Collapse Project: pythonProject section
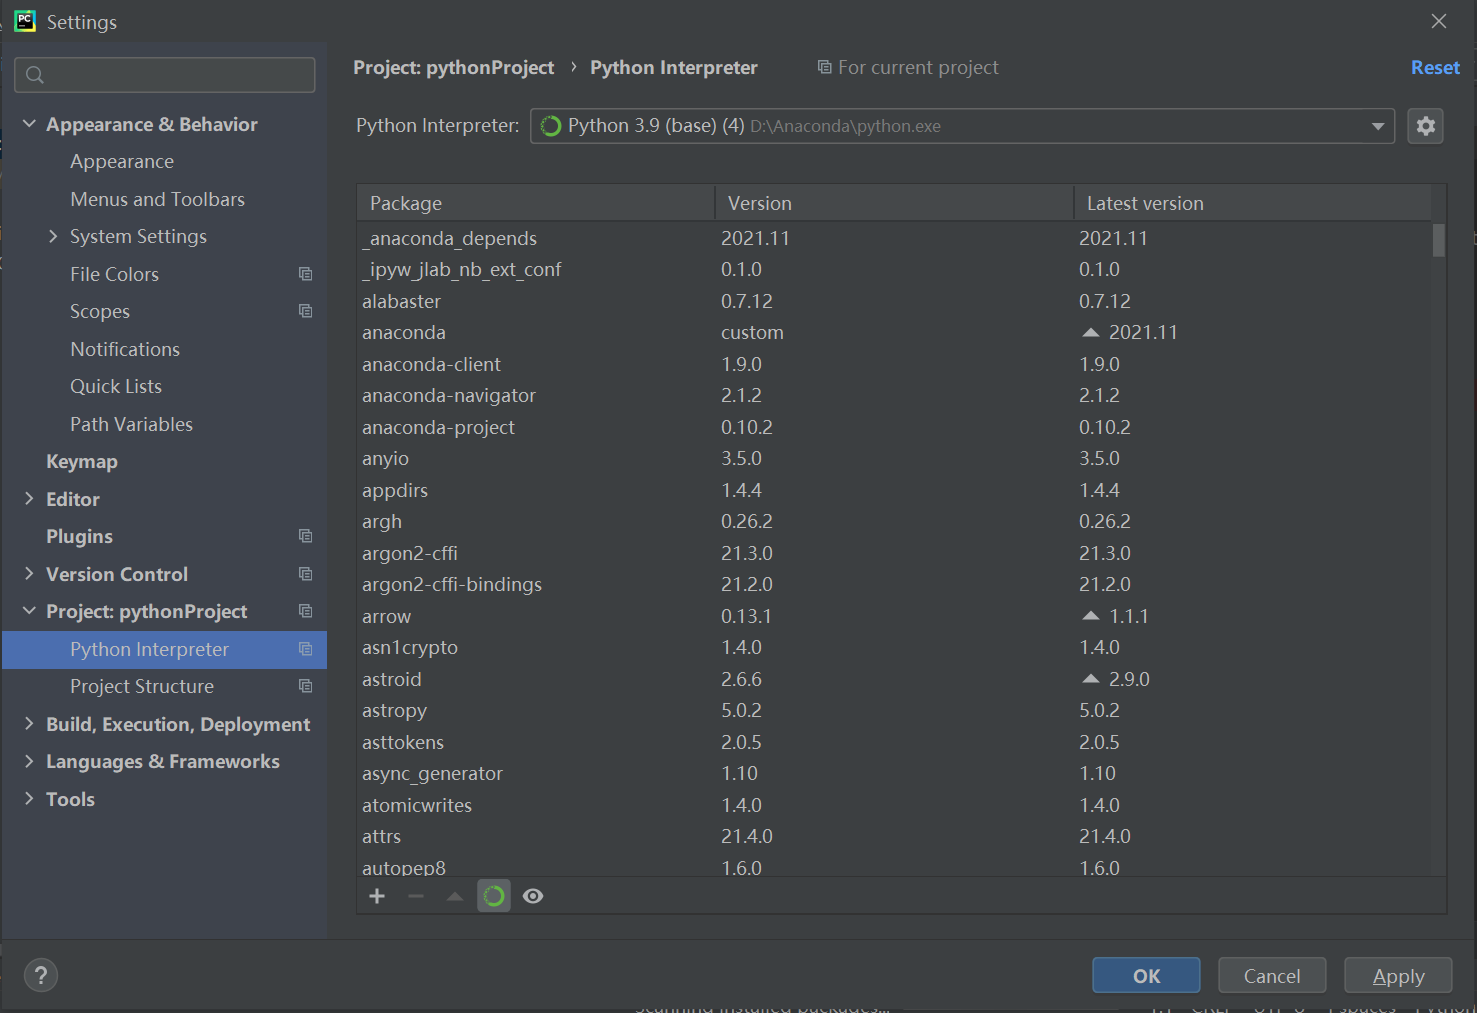 click(x=29, y=611)
